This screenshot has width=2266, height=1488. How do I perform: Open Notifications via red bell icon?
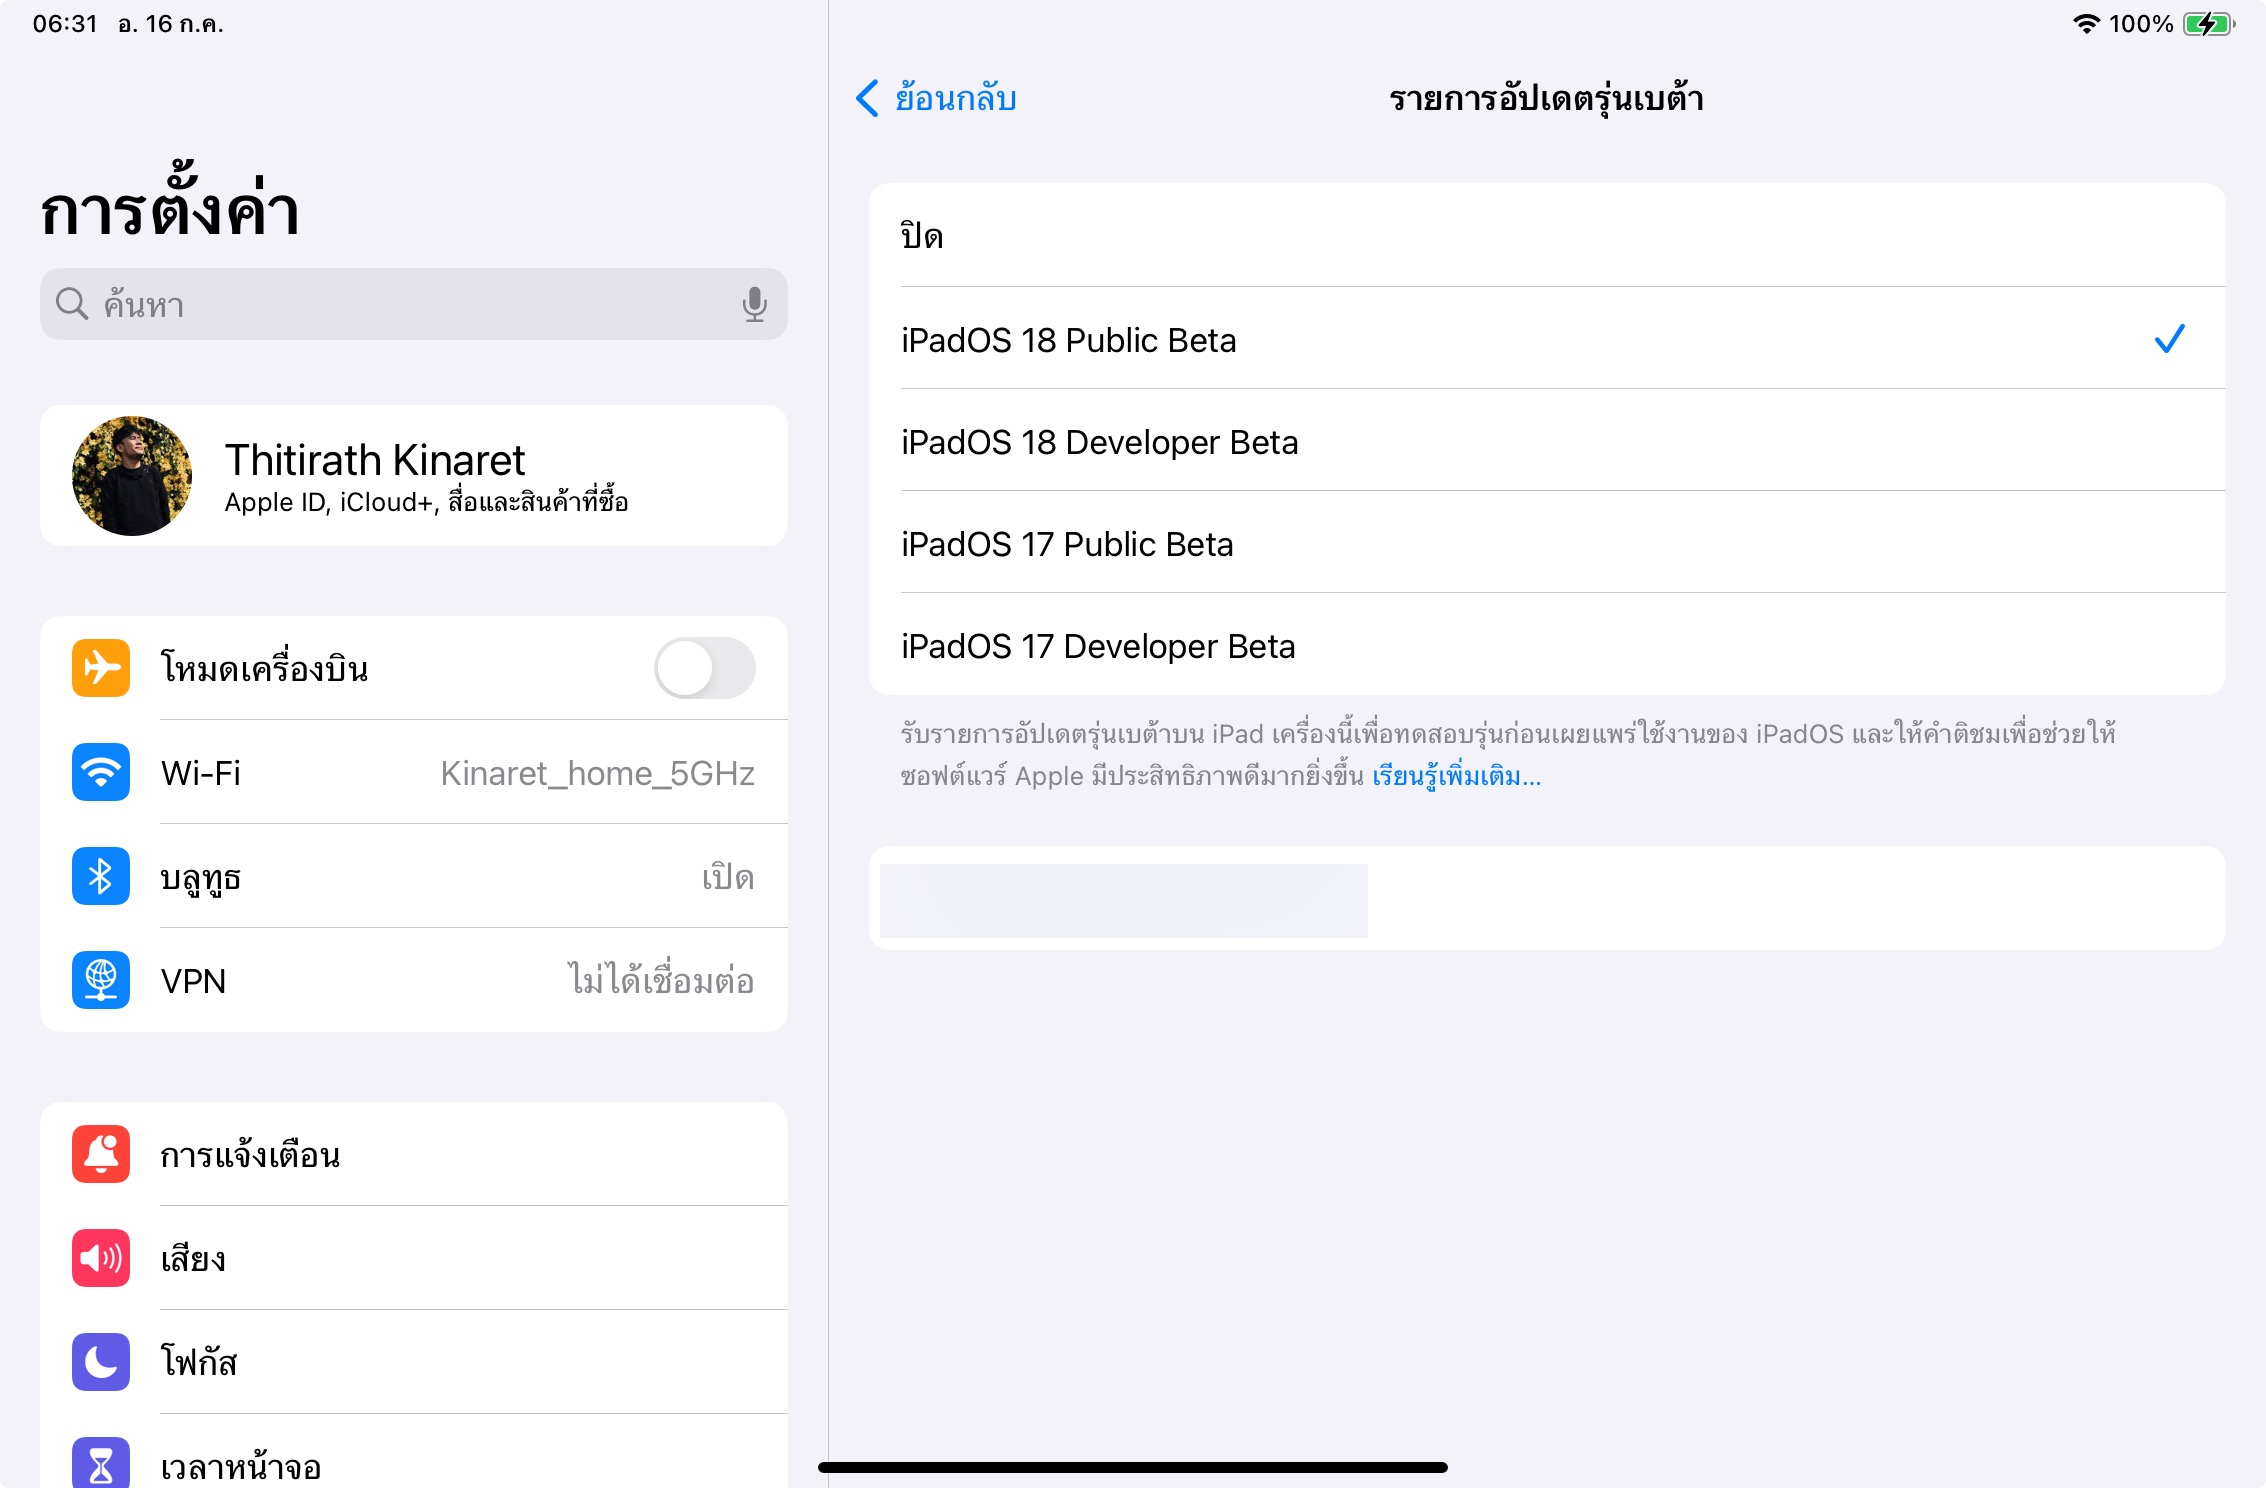tap(101, 1155)
